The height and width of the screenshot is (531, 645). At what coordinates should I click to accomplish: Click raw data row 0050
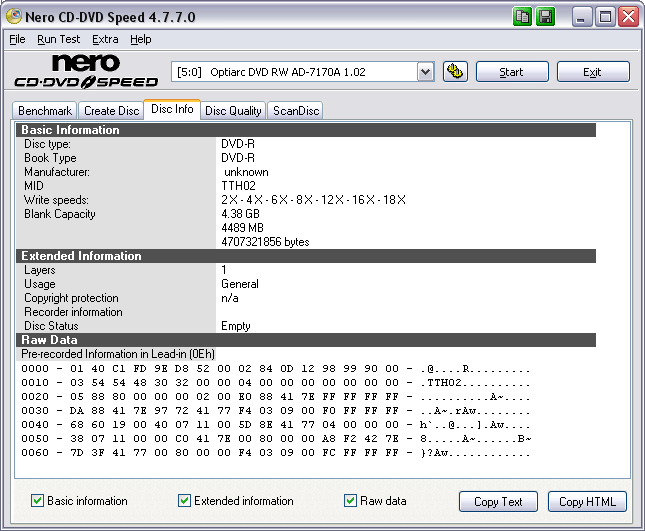point(276,438)
